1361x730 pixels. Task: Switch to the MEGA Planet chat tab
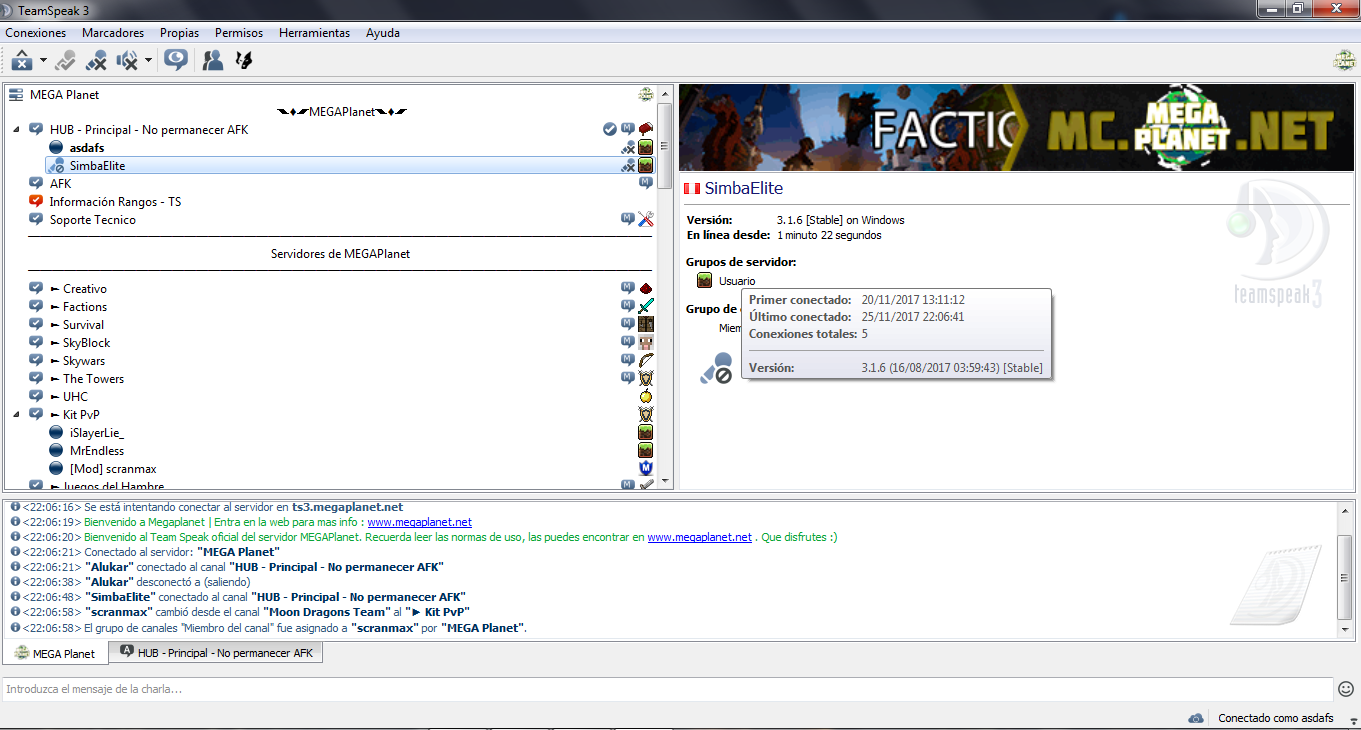pos(55,654)
